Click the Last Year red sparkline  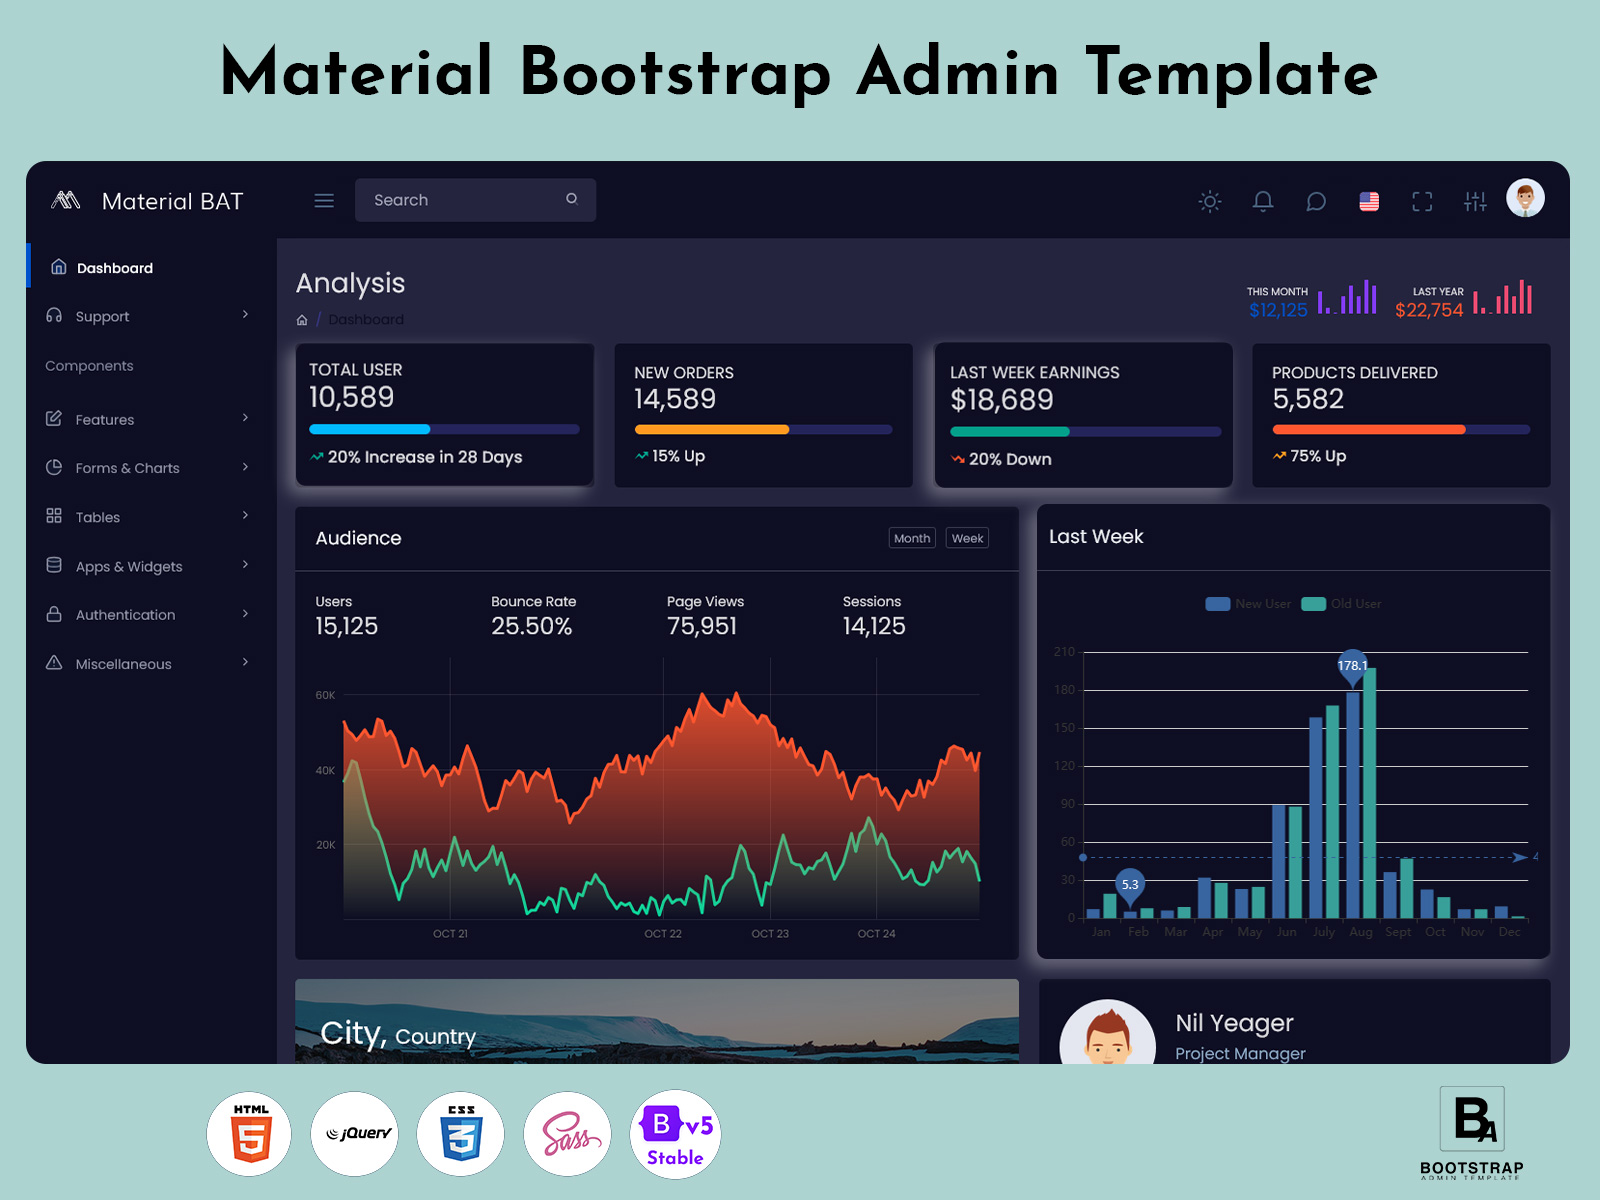pos(1502,297)
